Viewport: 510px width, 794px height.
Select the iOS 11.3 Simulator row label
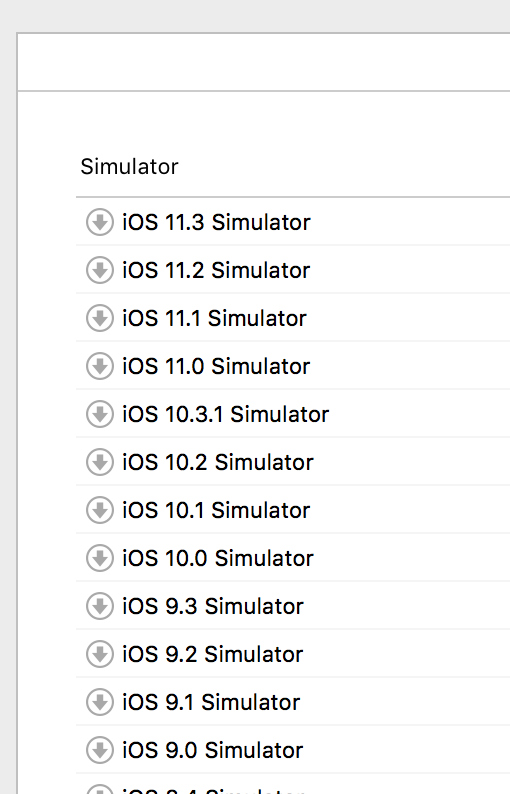[x=216, y=222]
